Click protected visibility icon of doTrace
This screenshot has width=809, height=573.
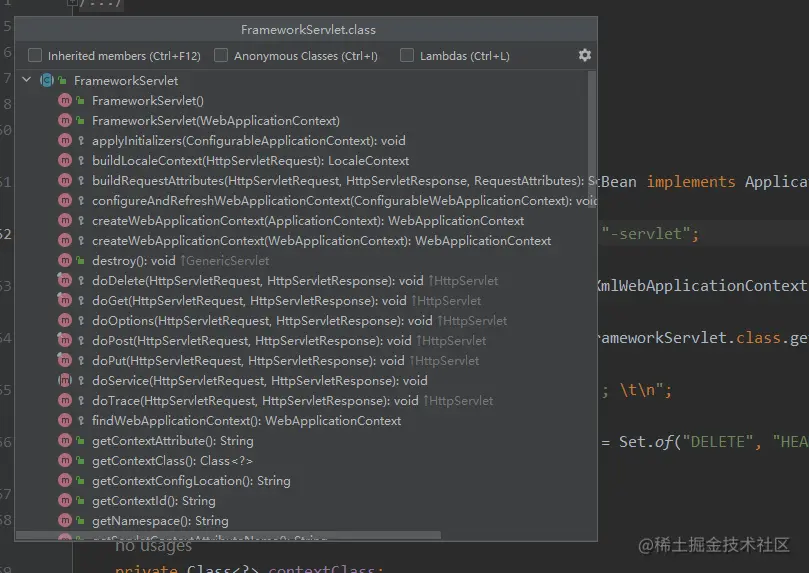pyautogui.click(x=80, y=400)
